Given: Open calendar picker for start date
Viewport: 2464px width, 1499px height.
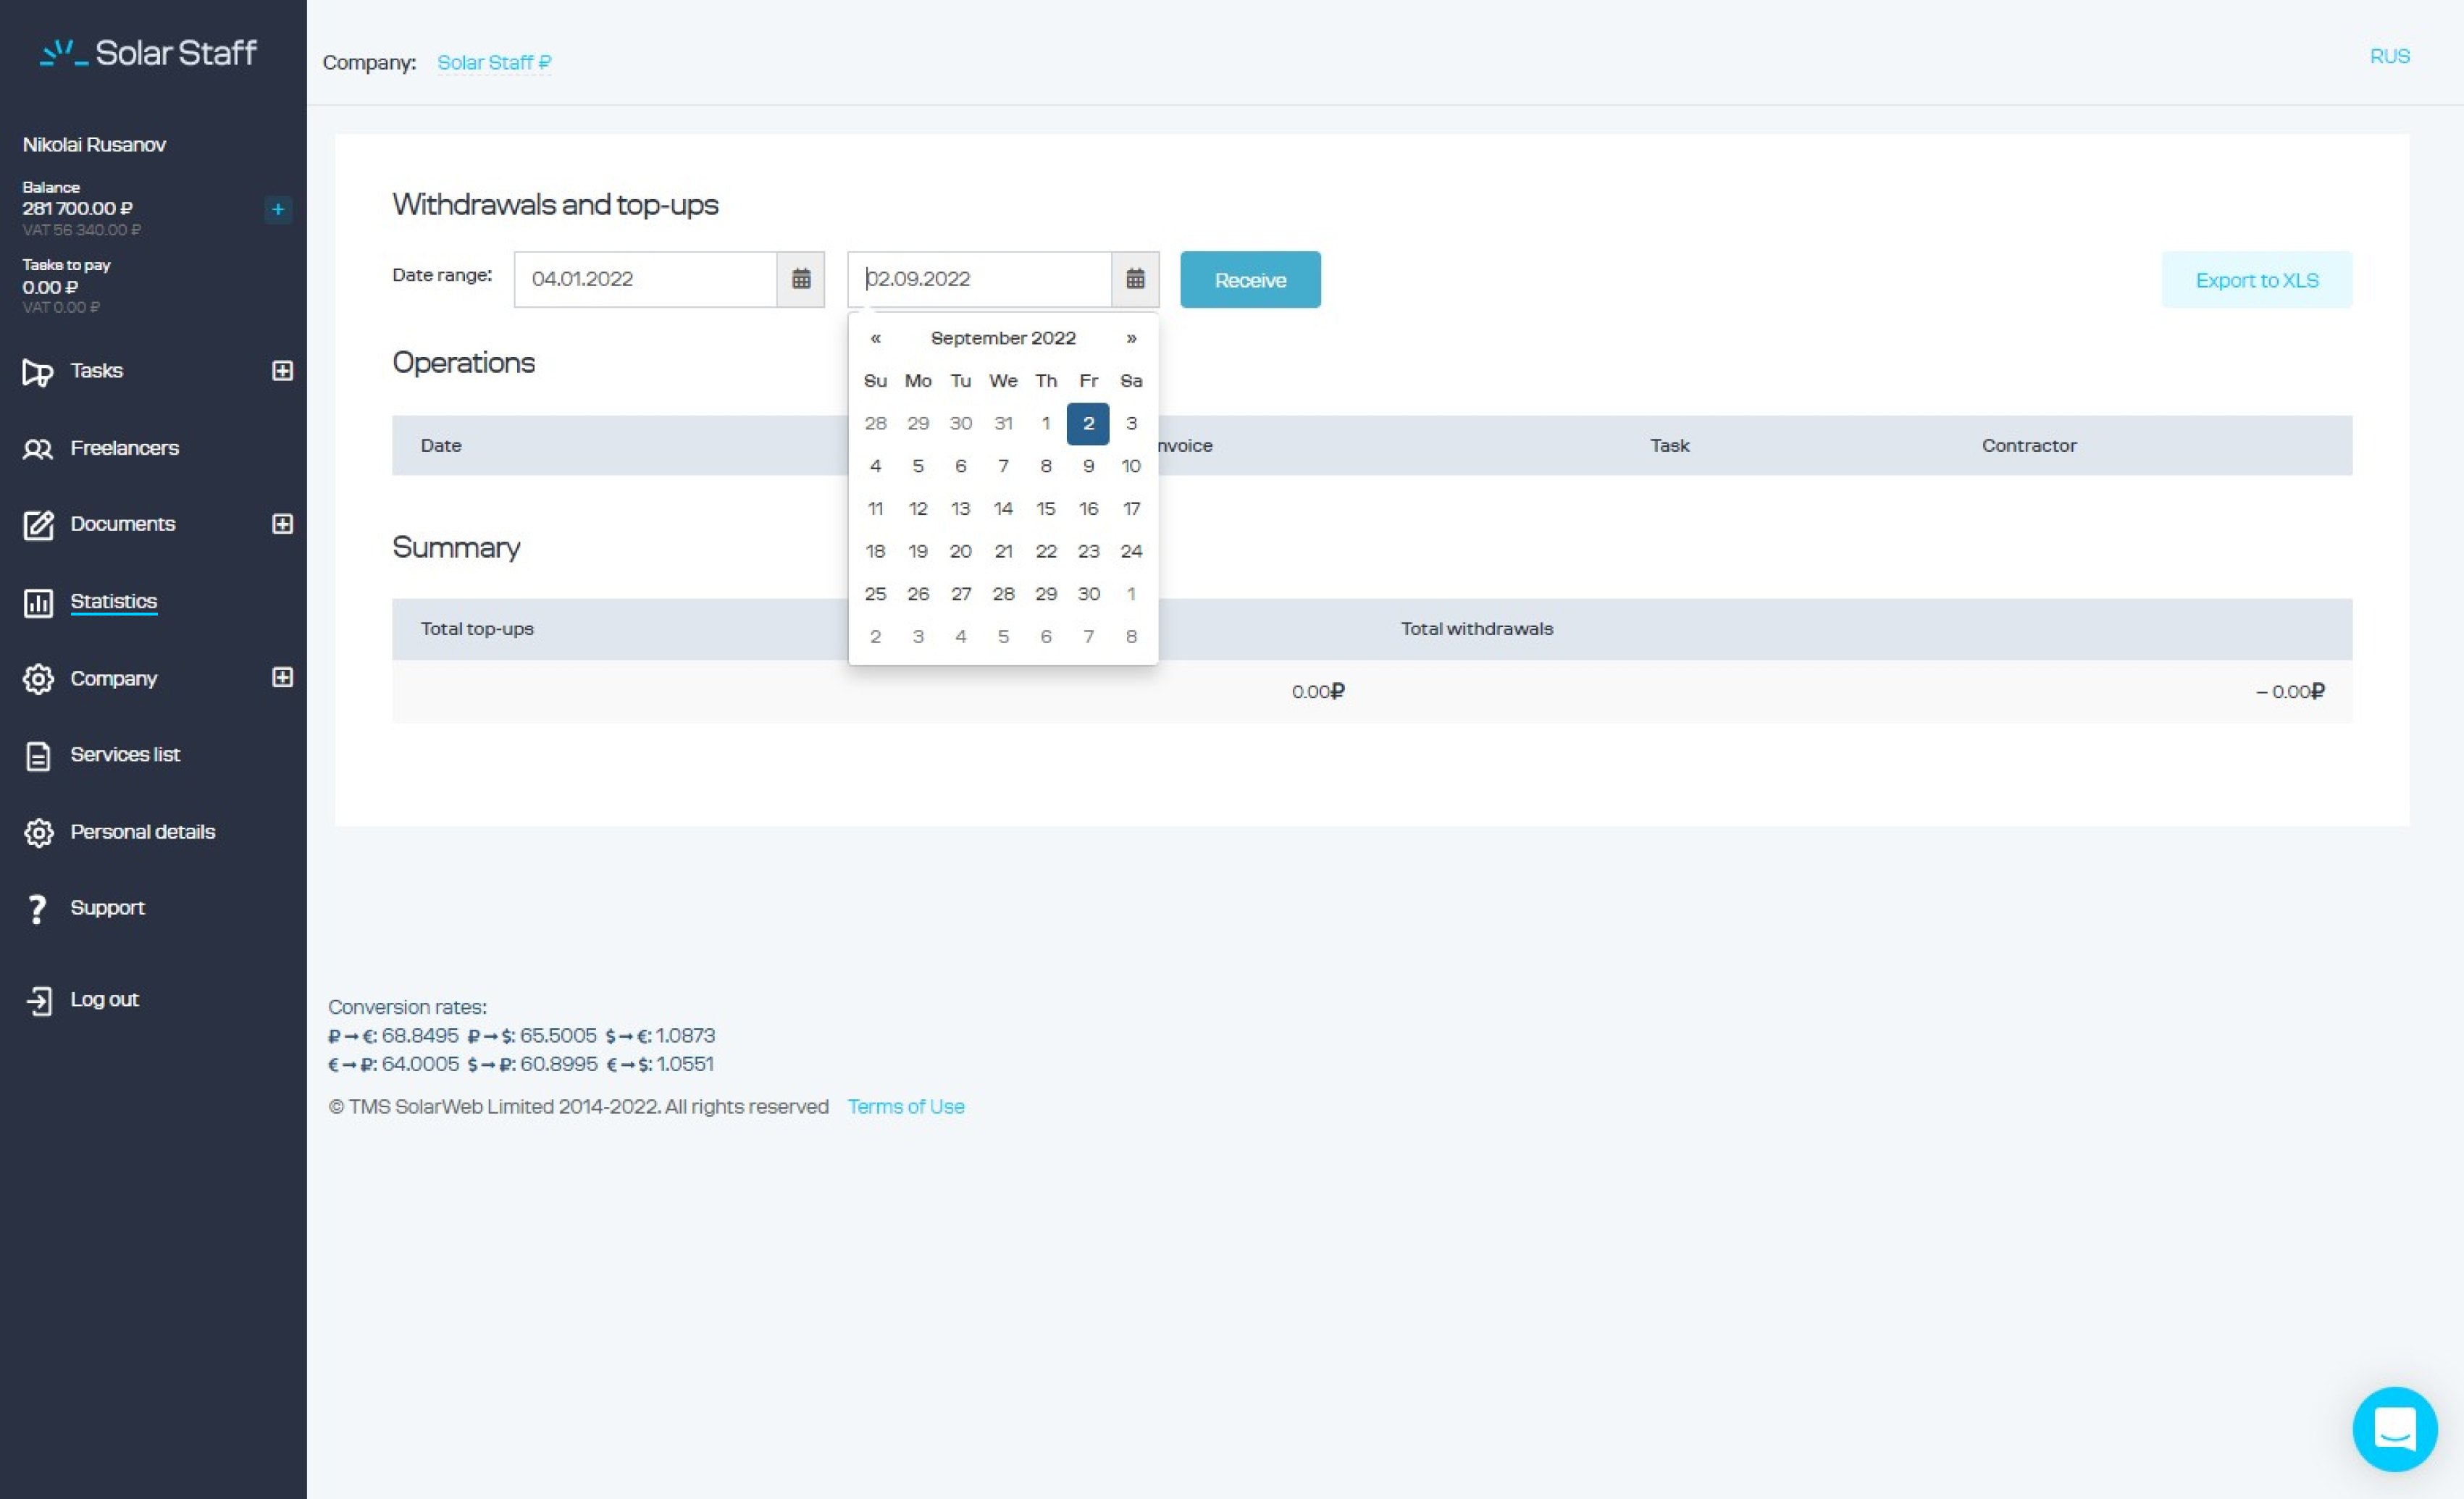Looking at the screenshot, I should [x=800, y=279].
